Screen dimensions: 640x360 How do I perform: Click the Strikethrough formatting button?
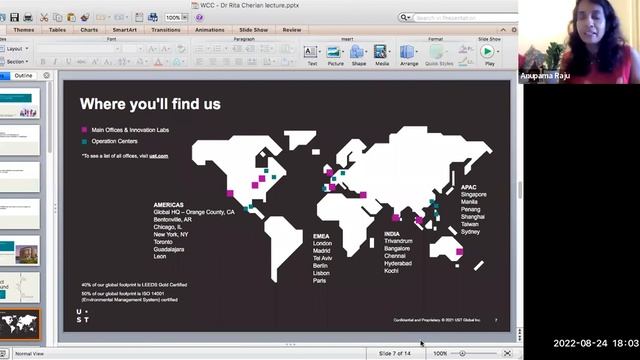click(x=81, y=62)
